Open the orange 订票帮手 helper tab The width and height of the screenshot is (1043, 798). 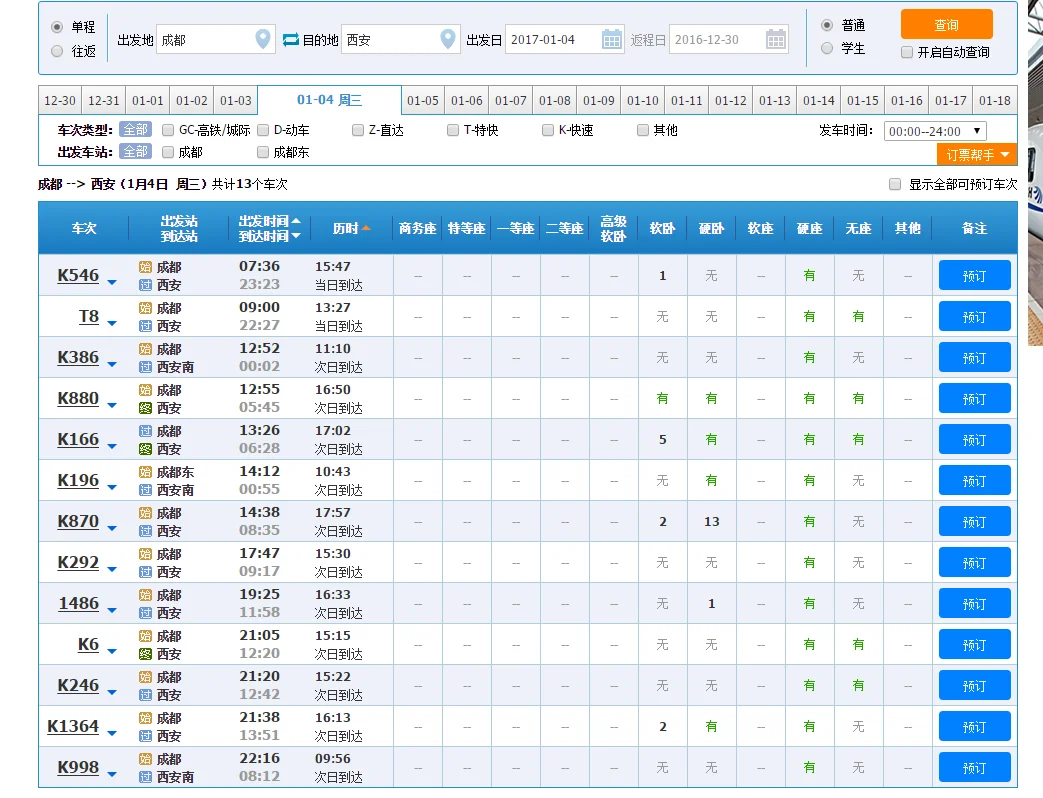(976, 155)
